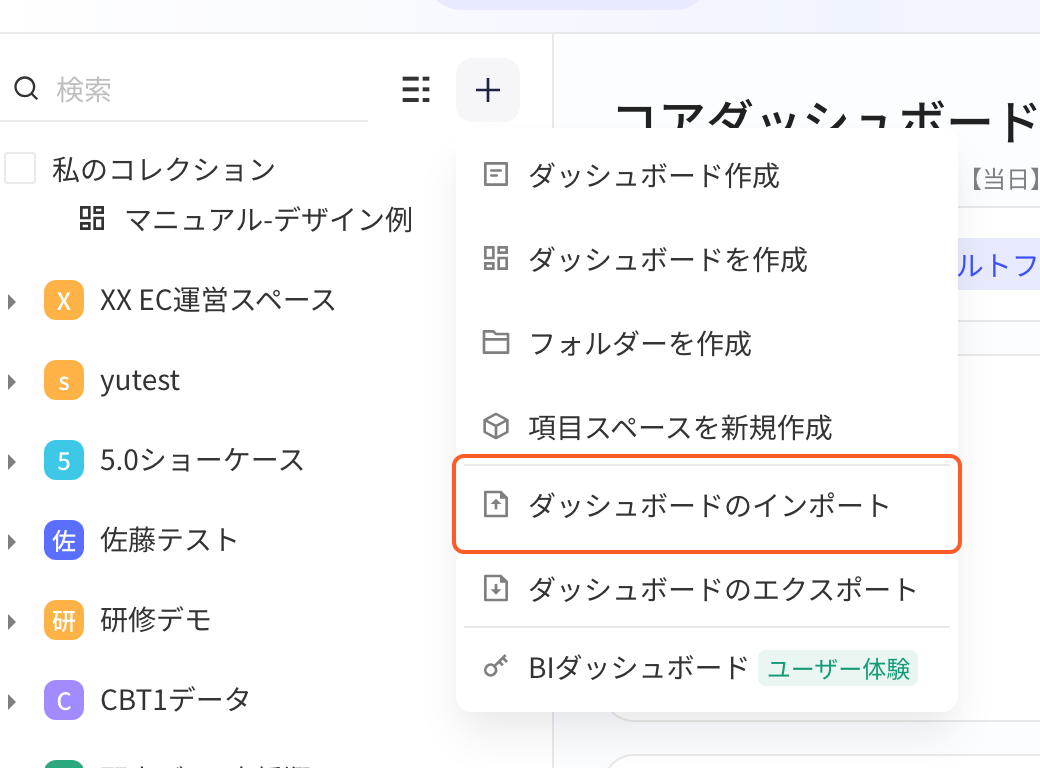1040x768 pixels.
Task: Select XX EC運営スペース space
Action: point(218,300)
